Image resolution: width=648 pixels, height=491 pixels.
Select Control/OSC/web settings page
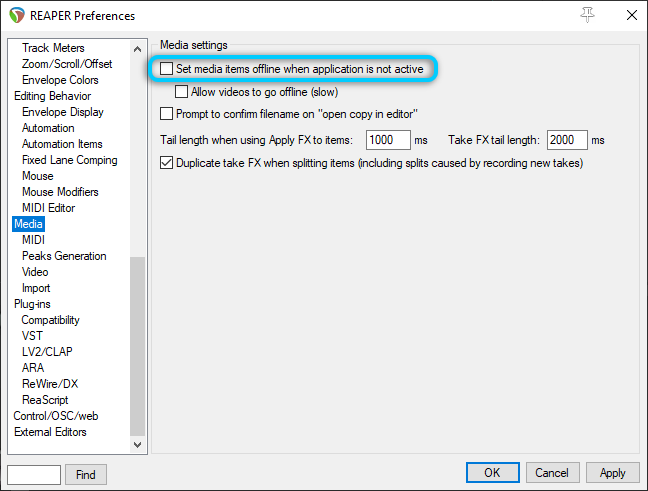point(56,416)
